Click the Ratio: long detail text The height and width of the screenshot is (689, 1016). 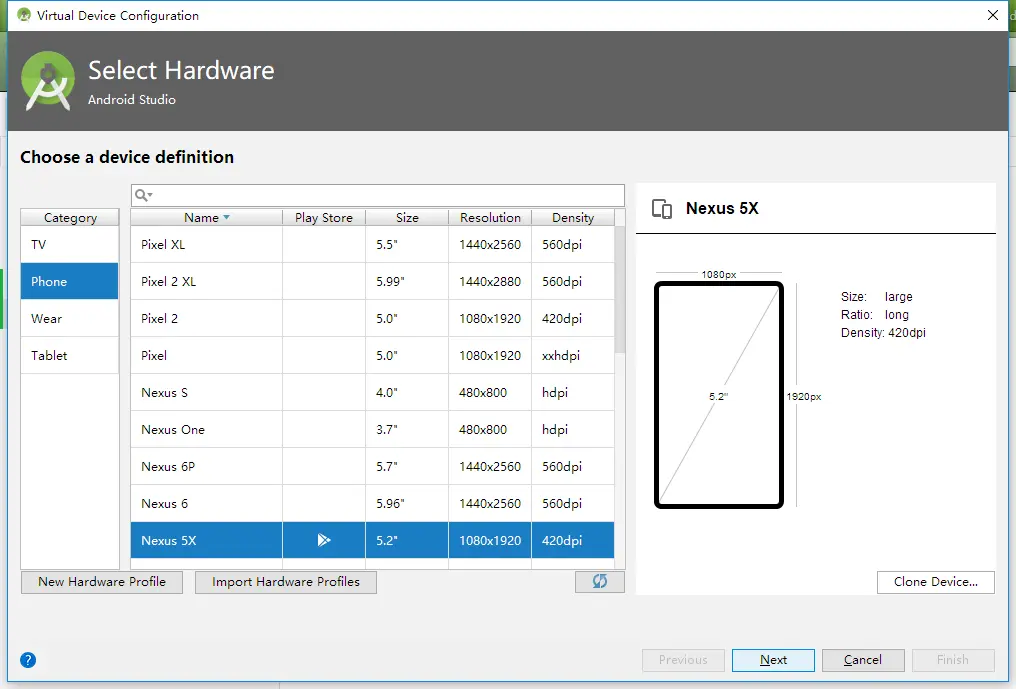click(875, 314)
